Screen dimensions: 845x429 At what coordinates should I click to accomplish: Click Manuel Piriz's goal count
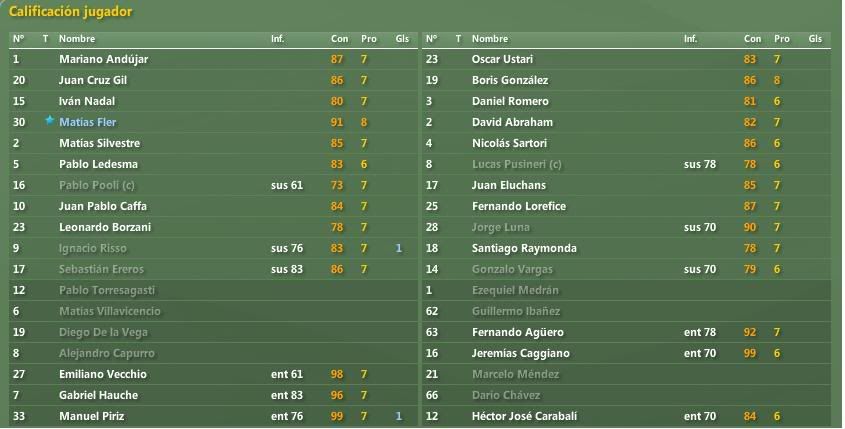398,416
